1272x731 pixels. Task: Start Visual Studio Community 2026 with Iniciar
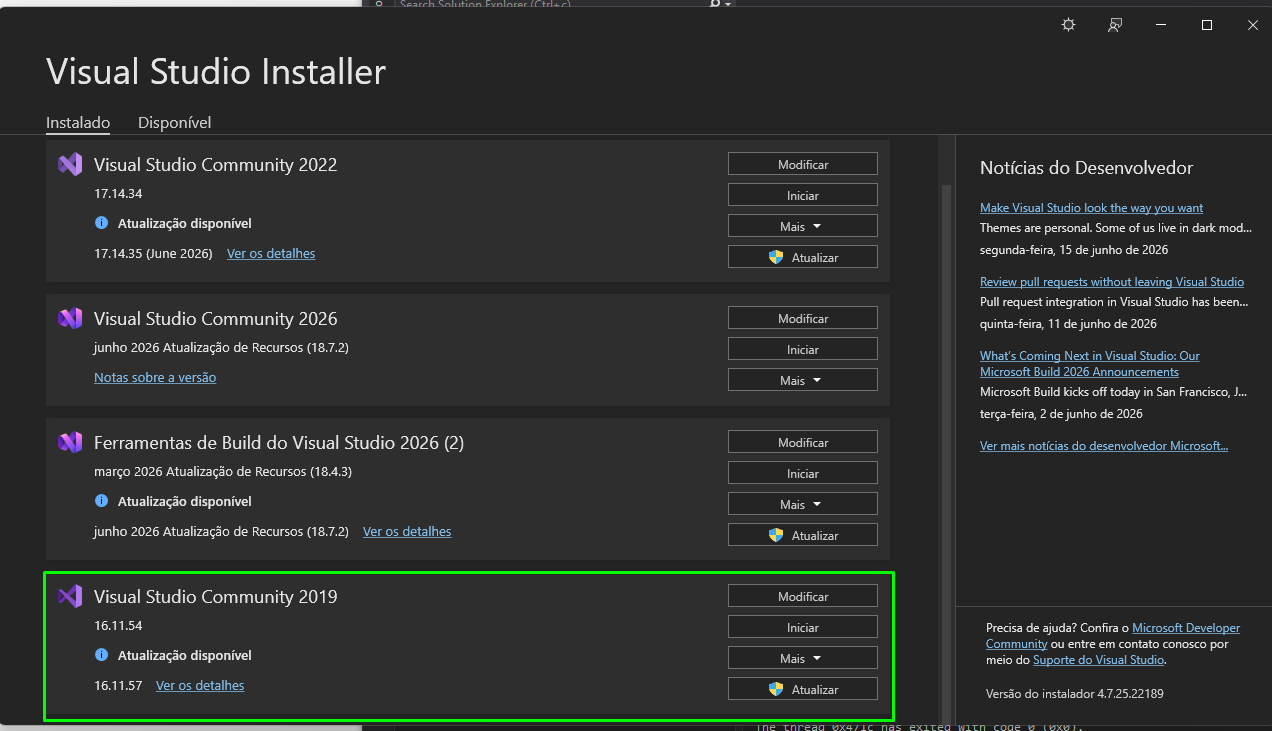pos(803,349)
